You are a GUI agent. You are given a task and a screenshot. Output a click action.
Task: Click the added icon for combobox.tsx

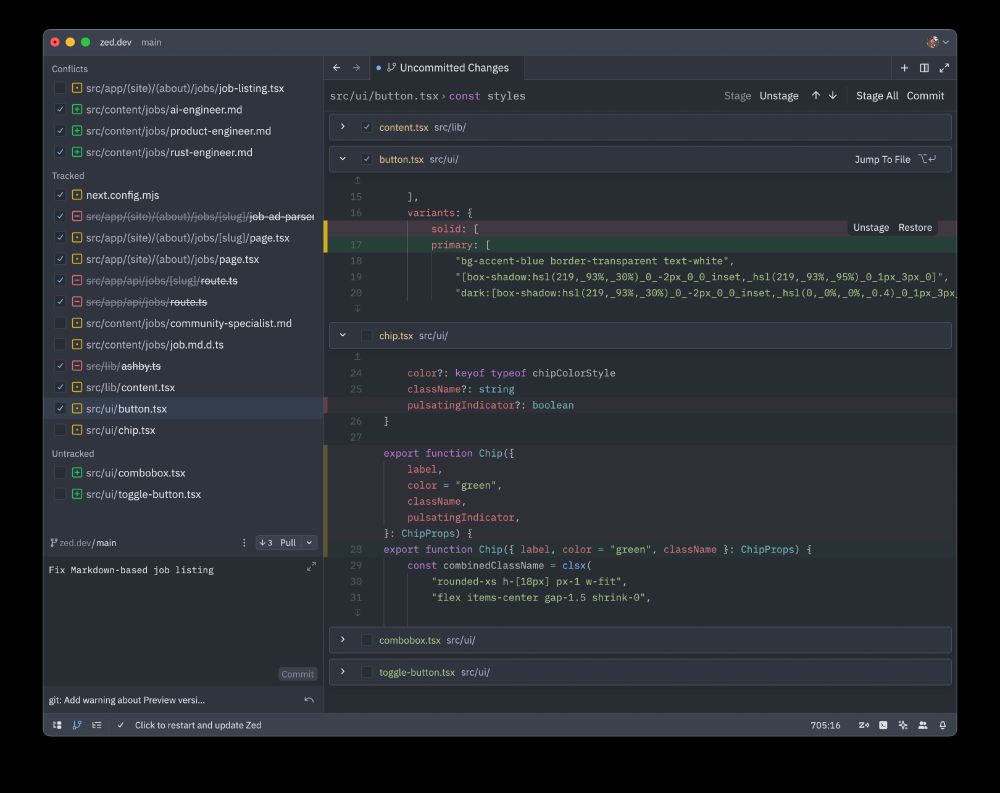[x=77, y=473]
